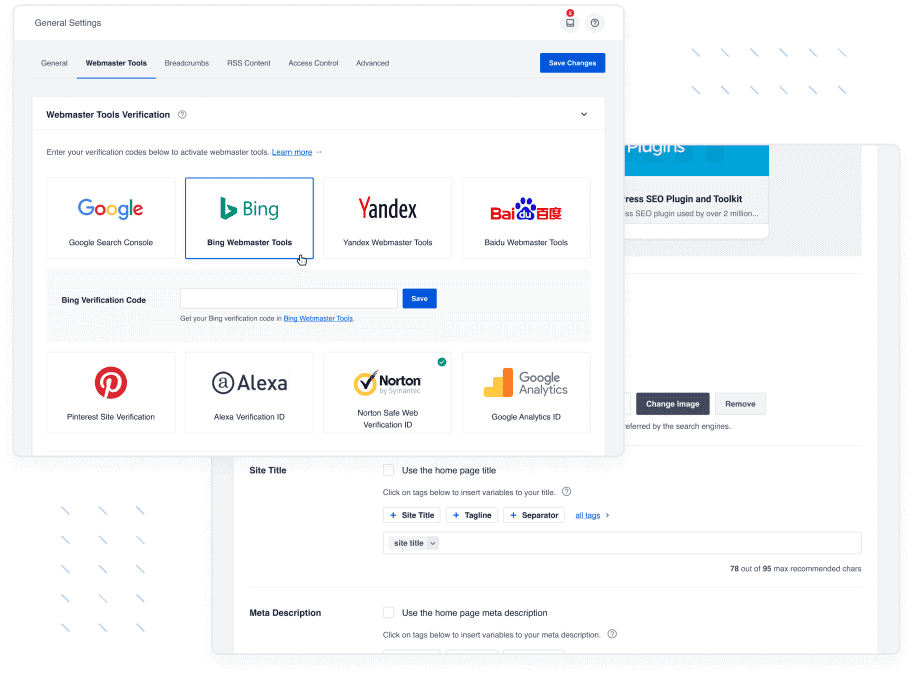Open the RSS Content tab
This screenshot has height=676, width=913.
click(x=249, y=63)
